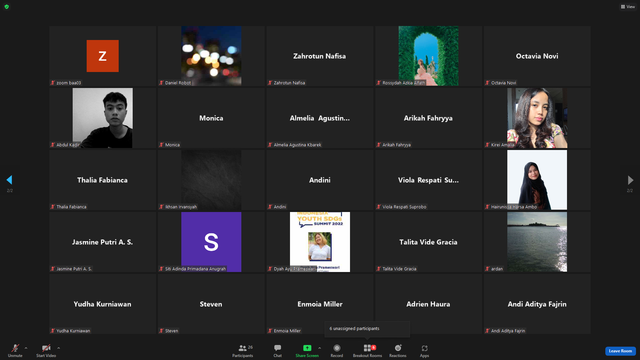Select Talita Vide Gracia's tile
This screenshot has height=360, width=640.
[x=428, y=242]
